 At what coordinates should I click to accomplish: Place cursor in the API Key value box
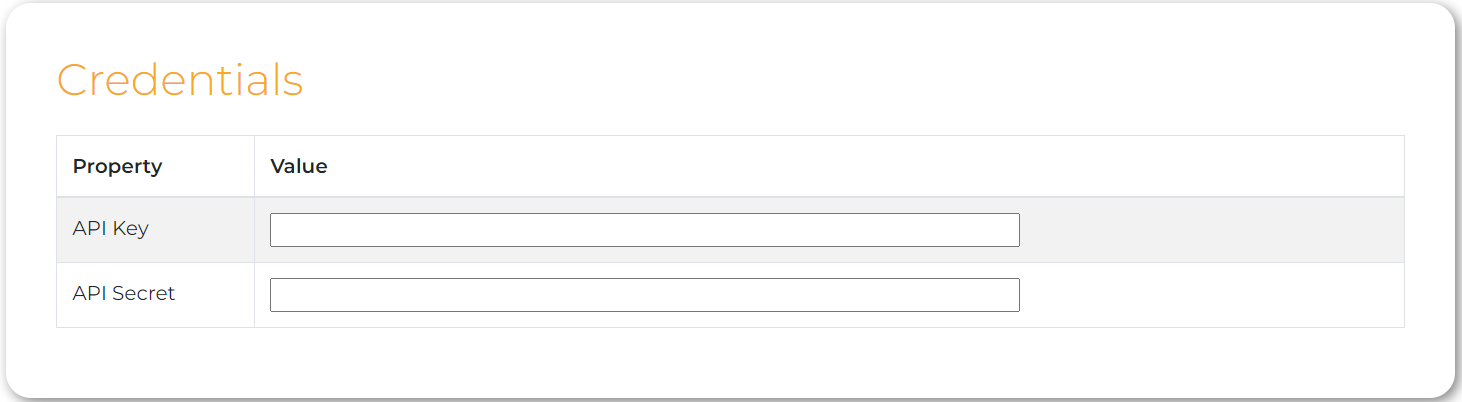pos(644,230)
